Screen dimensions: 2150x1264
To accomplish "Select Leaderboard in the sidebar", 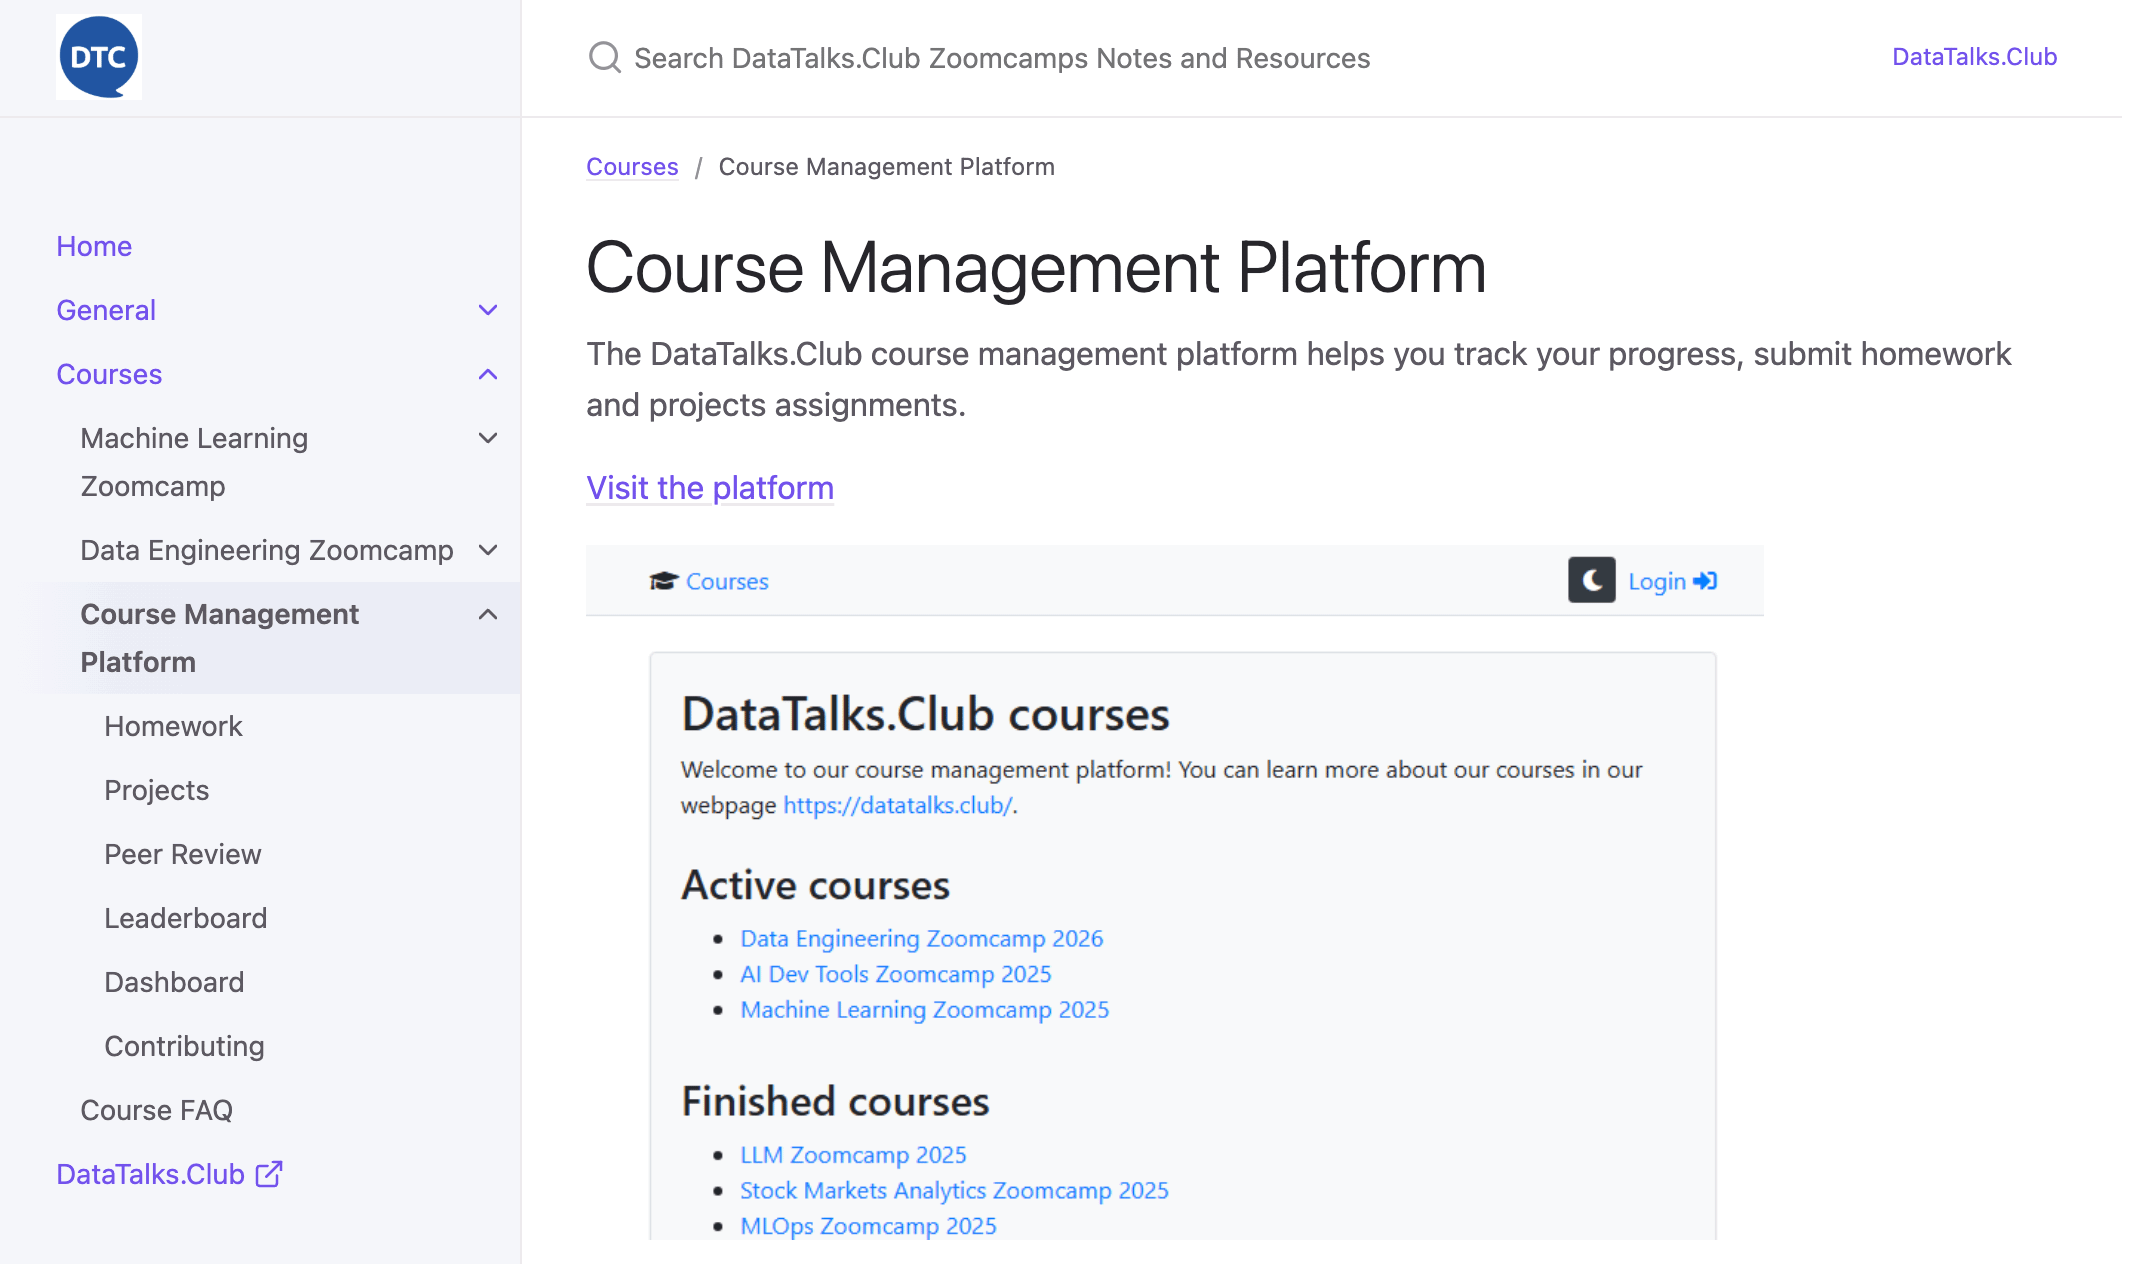I will tap(185, 918).
